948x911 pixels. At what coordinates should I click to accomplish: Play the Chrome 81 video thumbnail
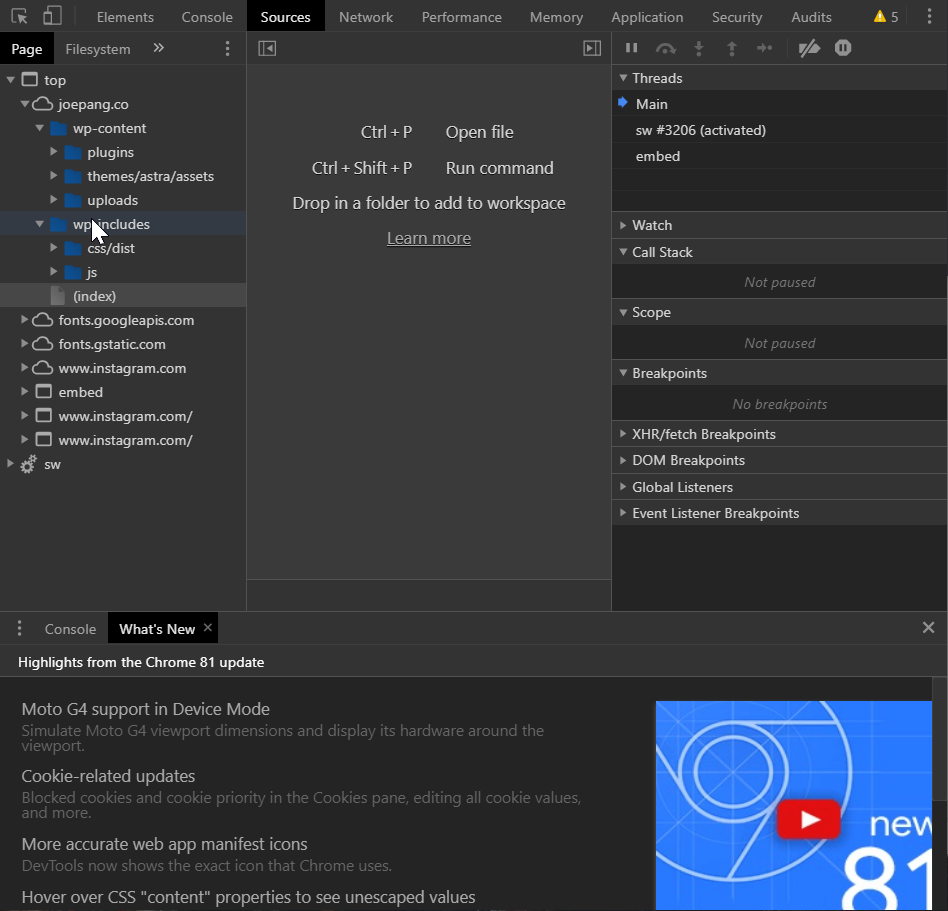coord(808,820)
